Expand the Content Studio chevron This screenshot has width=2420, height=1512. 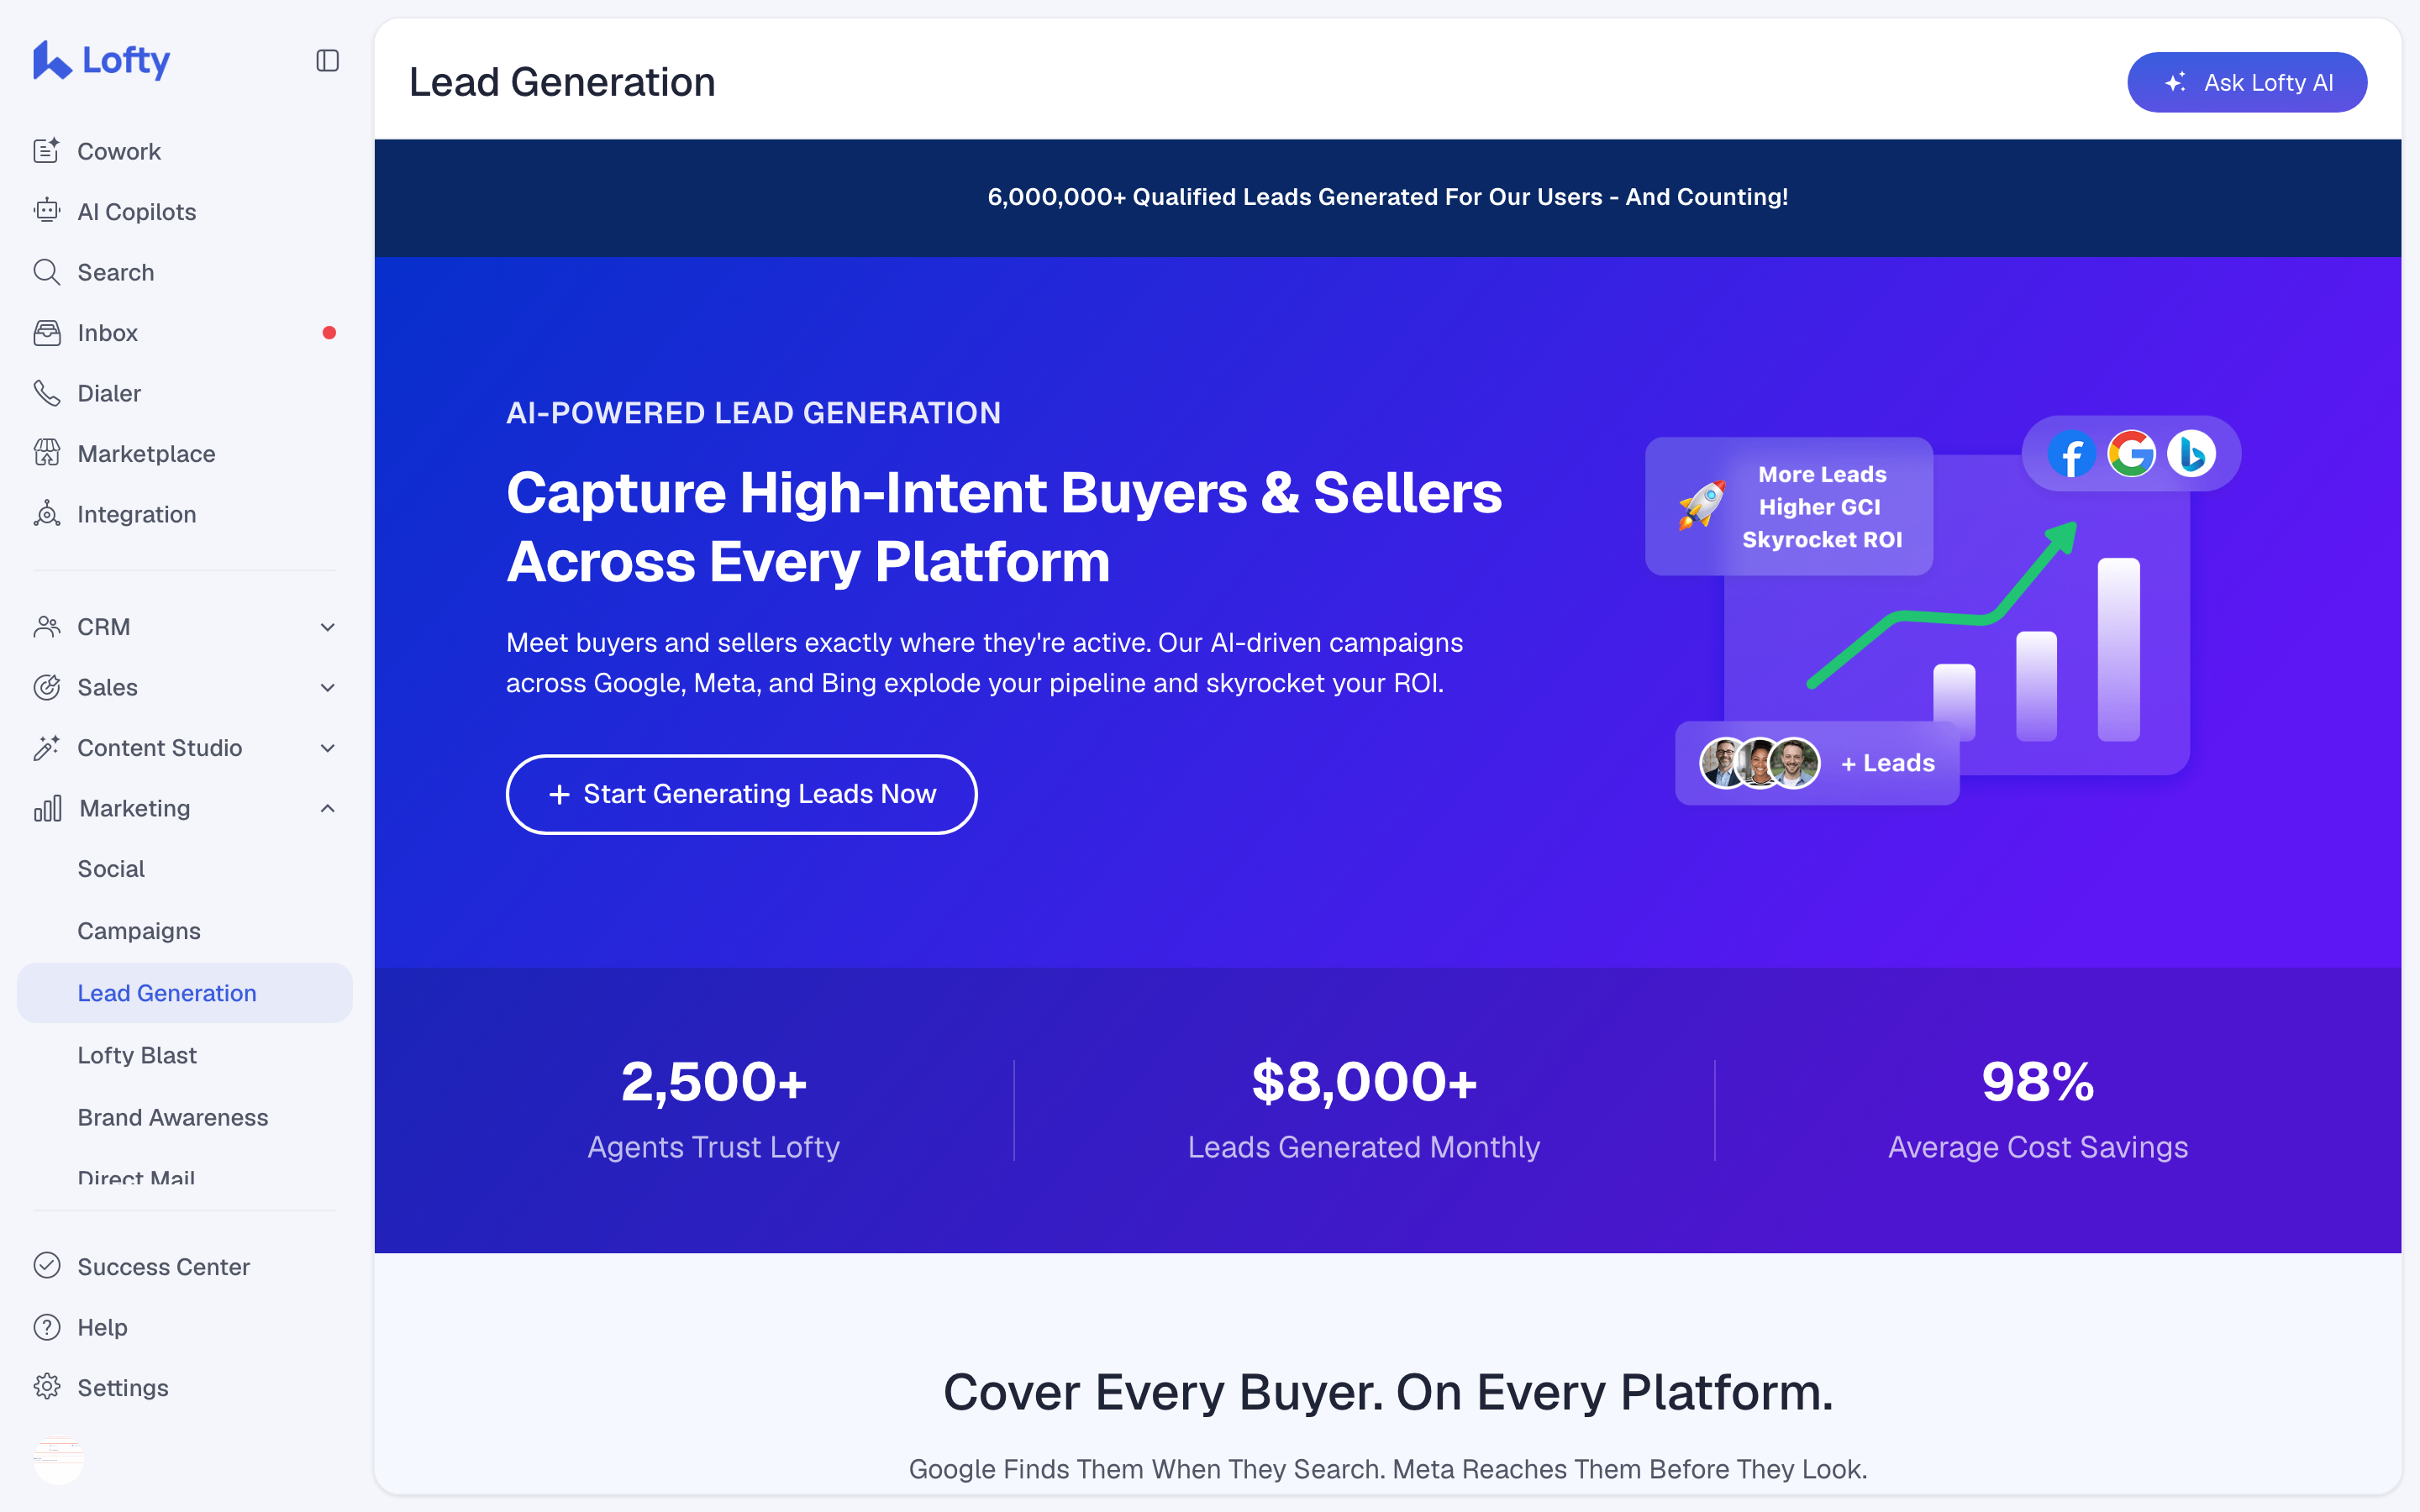pyautogui.click(x=327, y=748)
